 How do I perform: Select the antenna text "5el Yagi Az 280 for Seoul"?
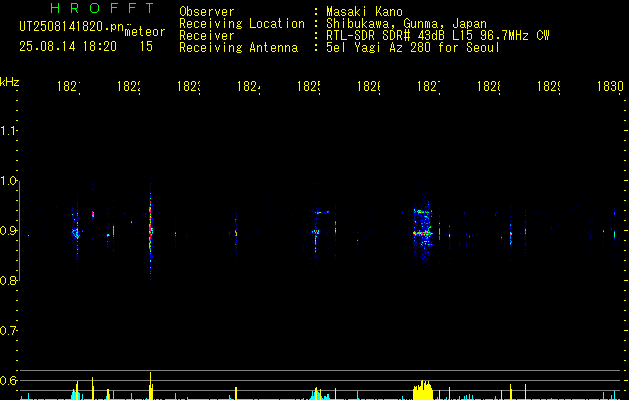click(x=413, y=48)
